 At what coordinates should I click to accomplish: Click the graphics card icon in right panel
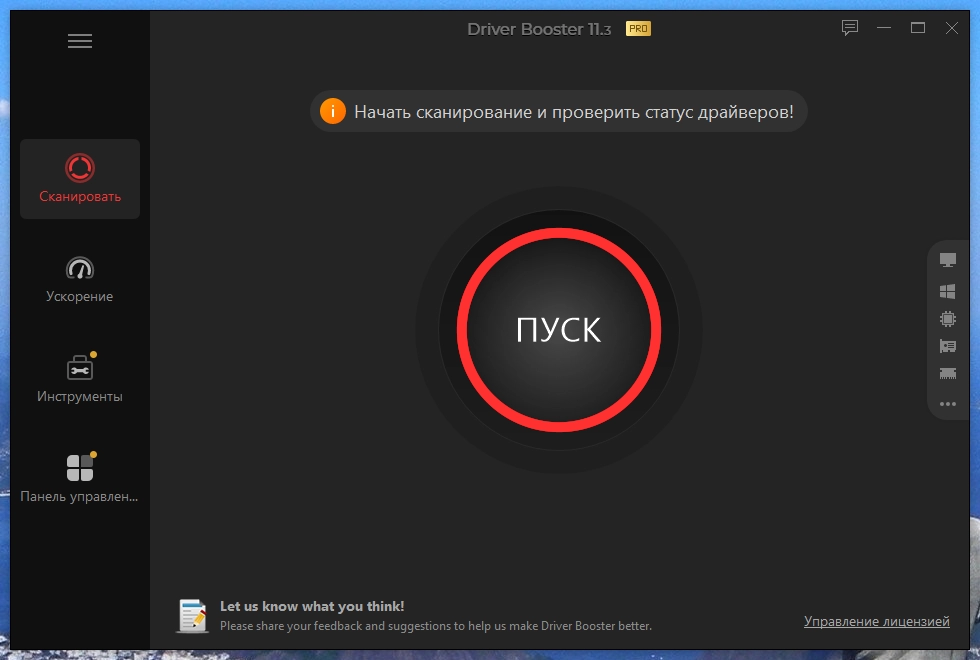click(x=948, y=346)
